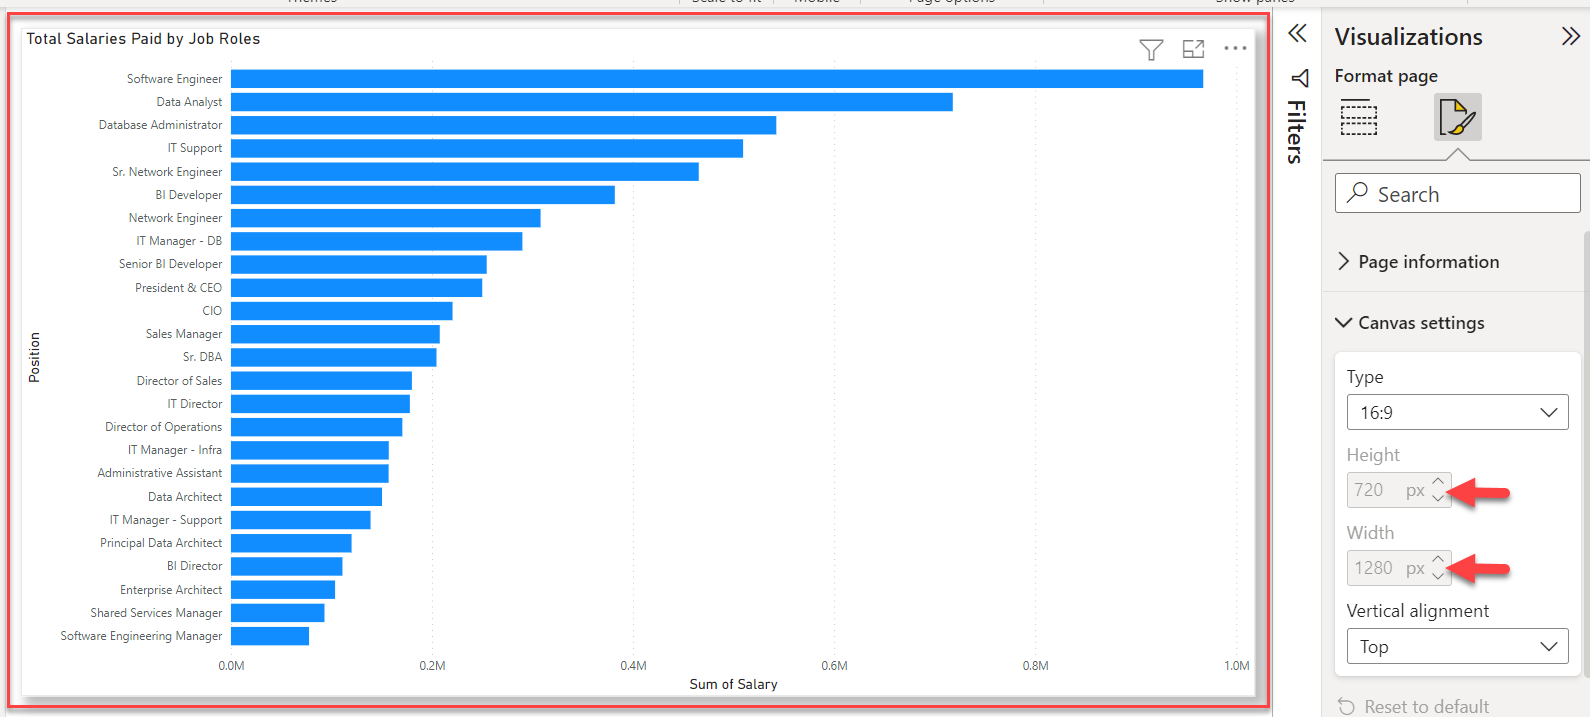Viewport: 1590px width, 717px height.
Task: Expand the Filters pane double chevron
Action: click(1297, 34)
